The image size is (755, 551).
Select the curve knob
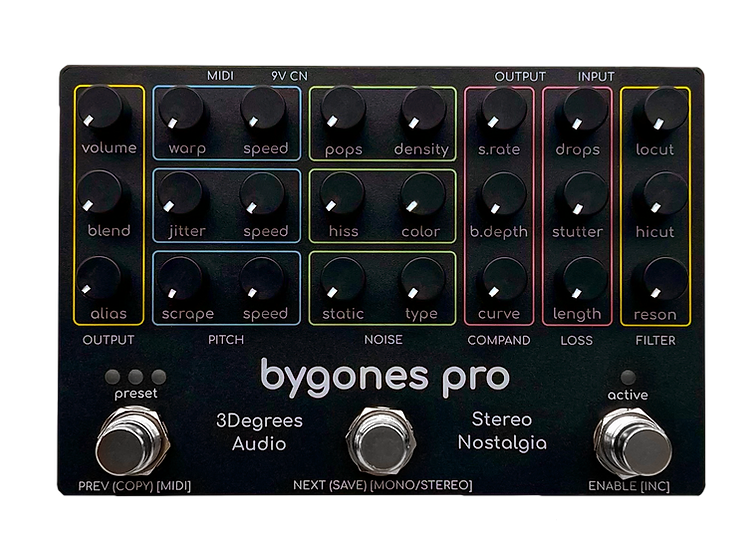505,278
